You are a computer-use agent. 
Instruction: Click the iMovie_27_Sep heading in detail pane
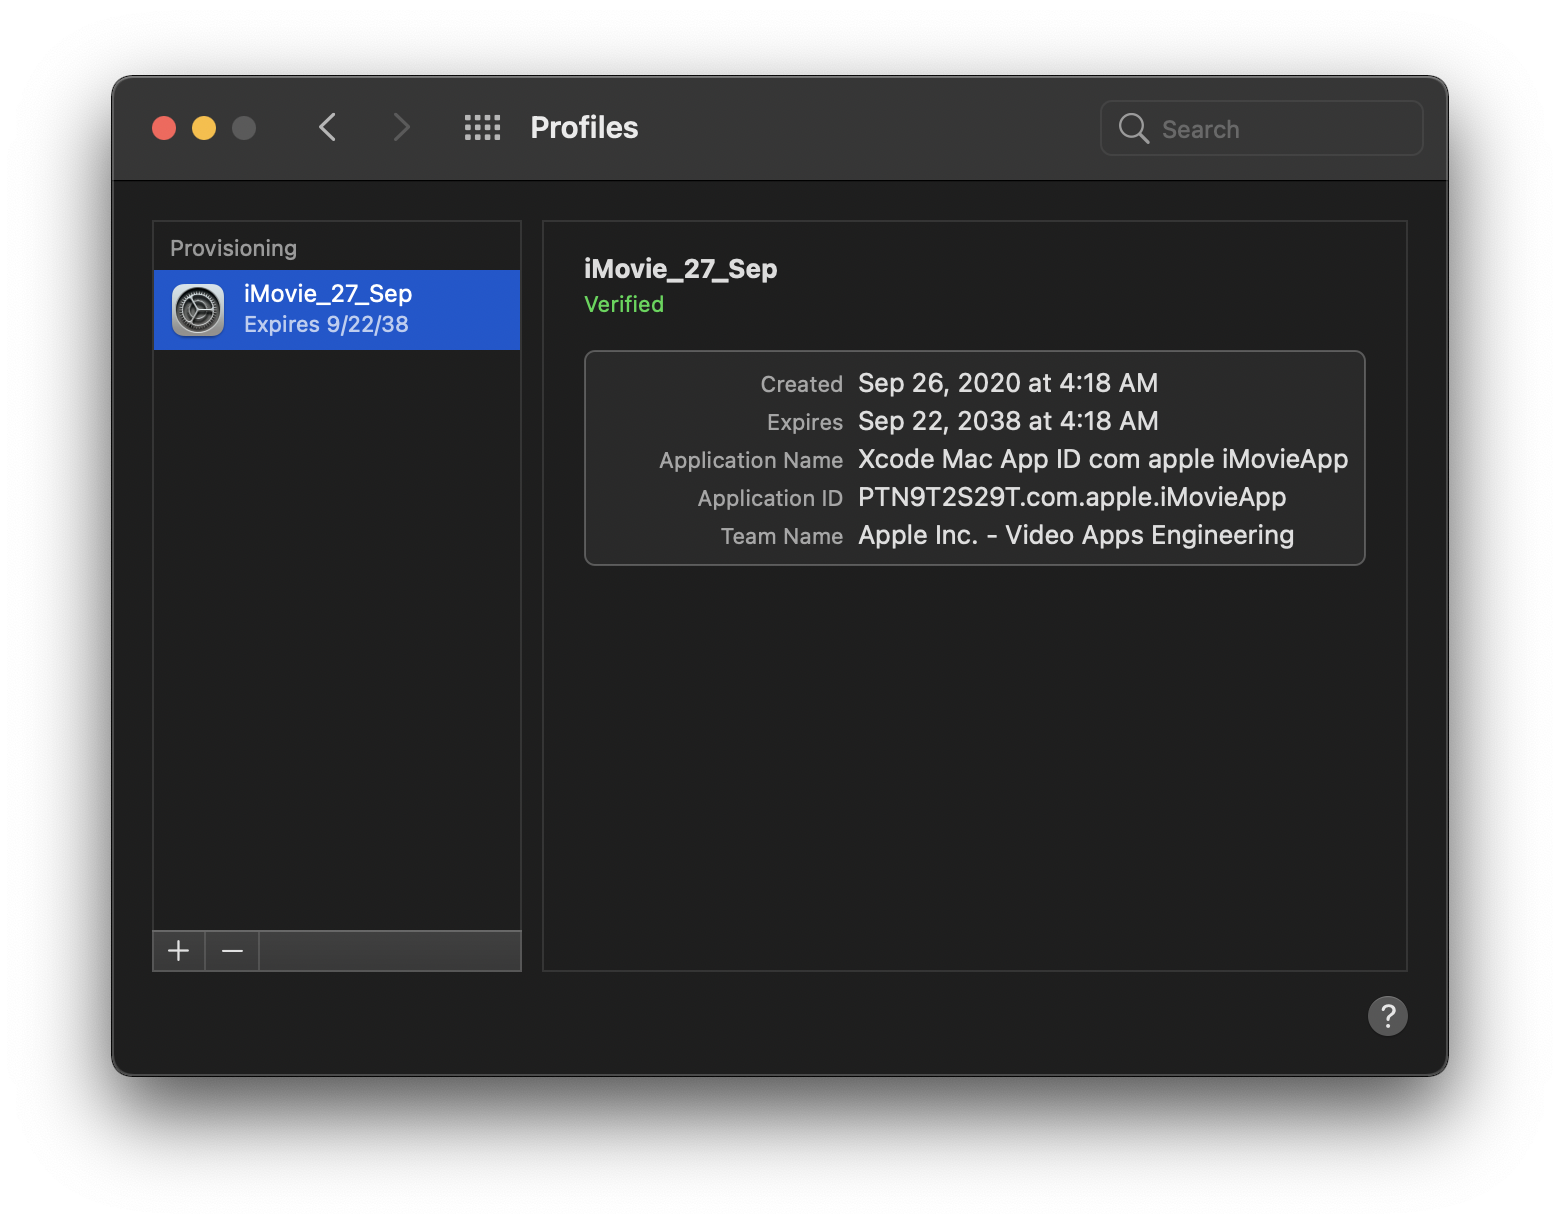(680, 269)
